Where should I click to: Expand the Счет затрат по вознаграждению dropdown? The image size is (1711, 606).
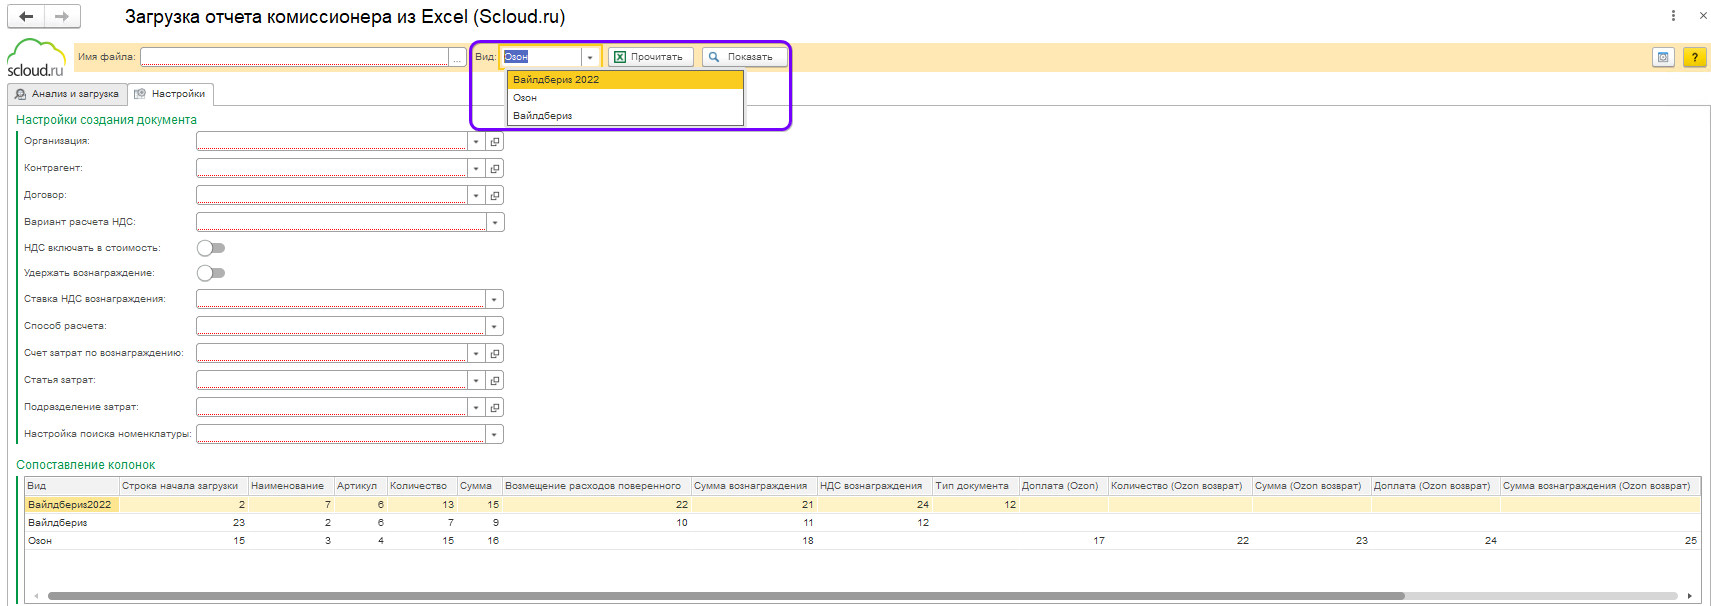tap(476, 353)
